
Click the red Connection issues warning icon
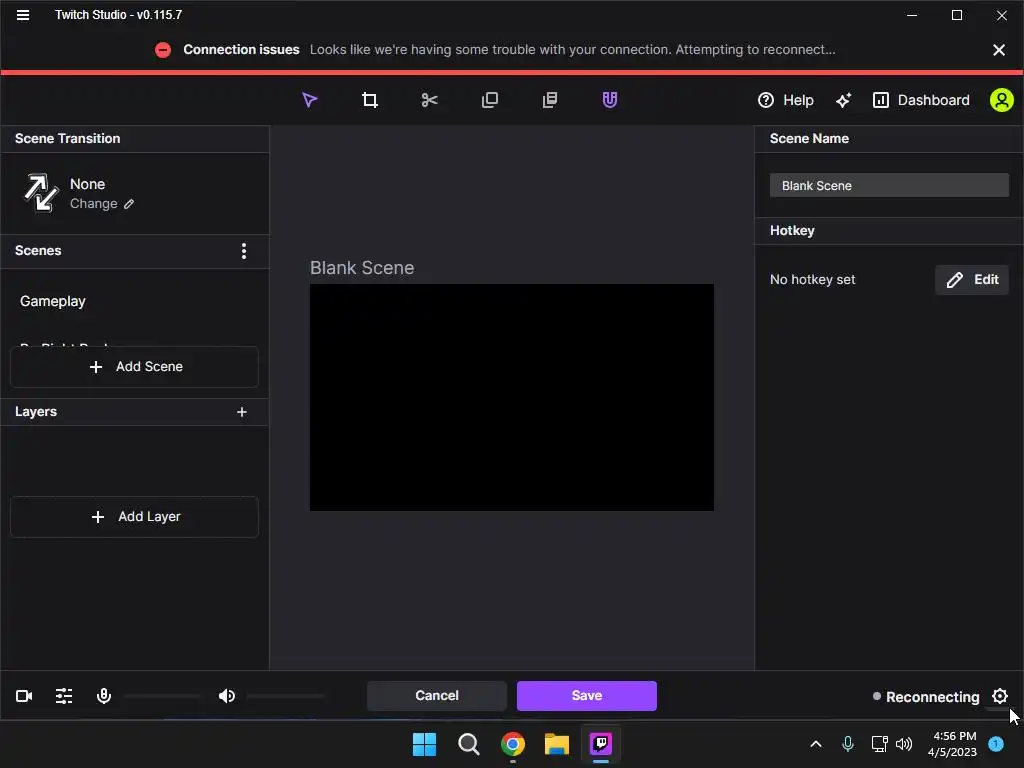(163, 50)
